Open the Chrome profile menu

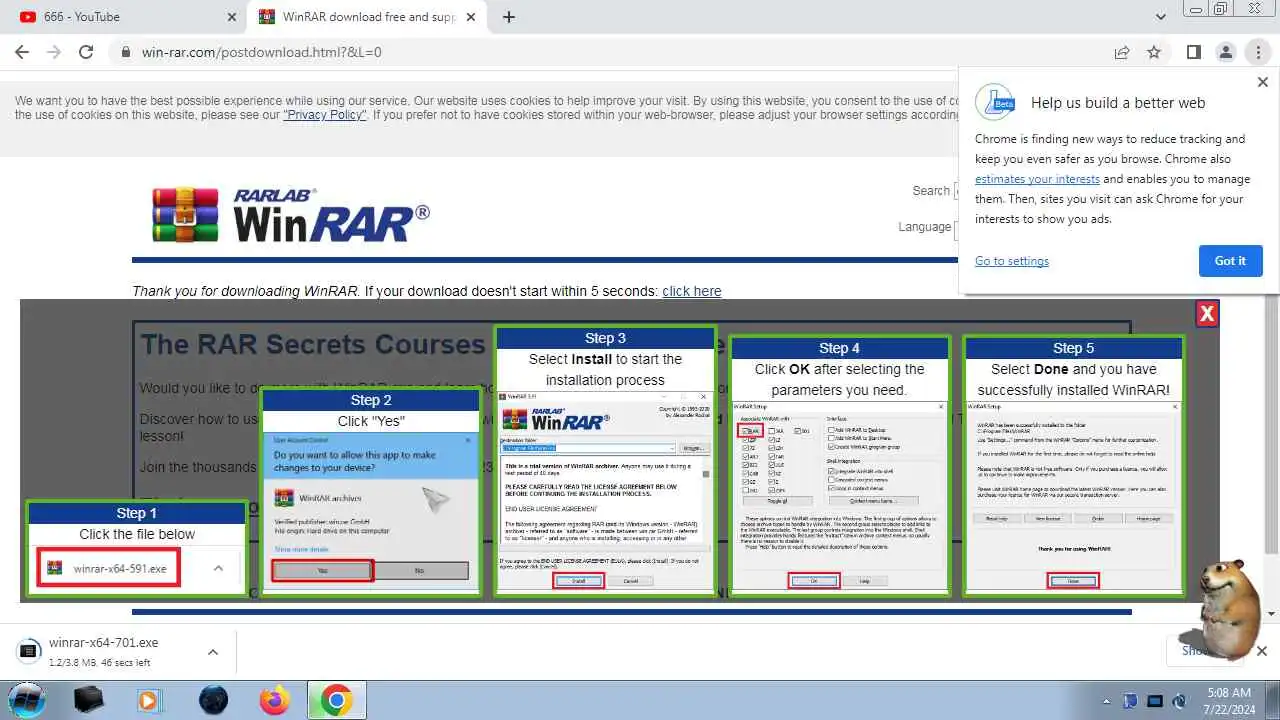pos(1225,52)
